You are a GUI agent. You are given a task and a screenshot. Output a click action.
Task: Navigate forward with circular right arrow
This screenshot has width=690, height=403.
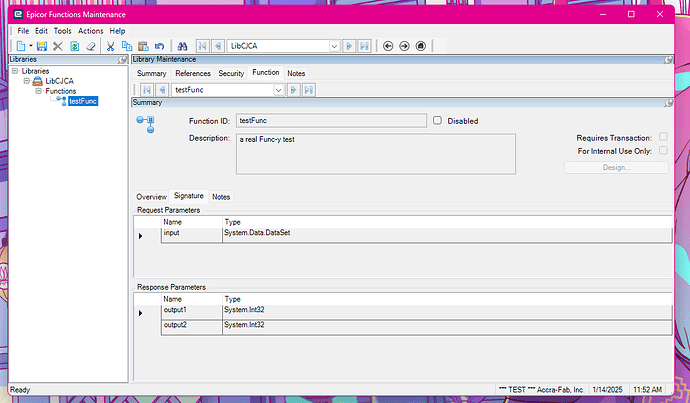point(404,46)
